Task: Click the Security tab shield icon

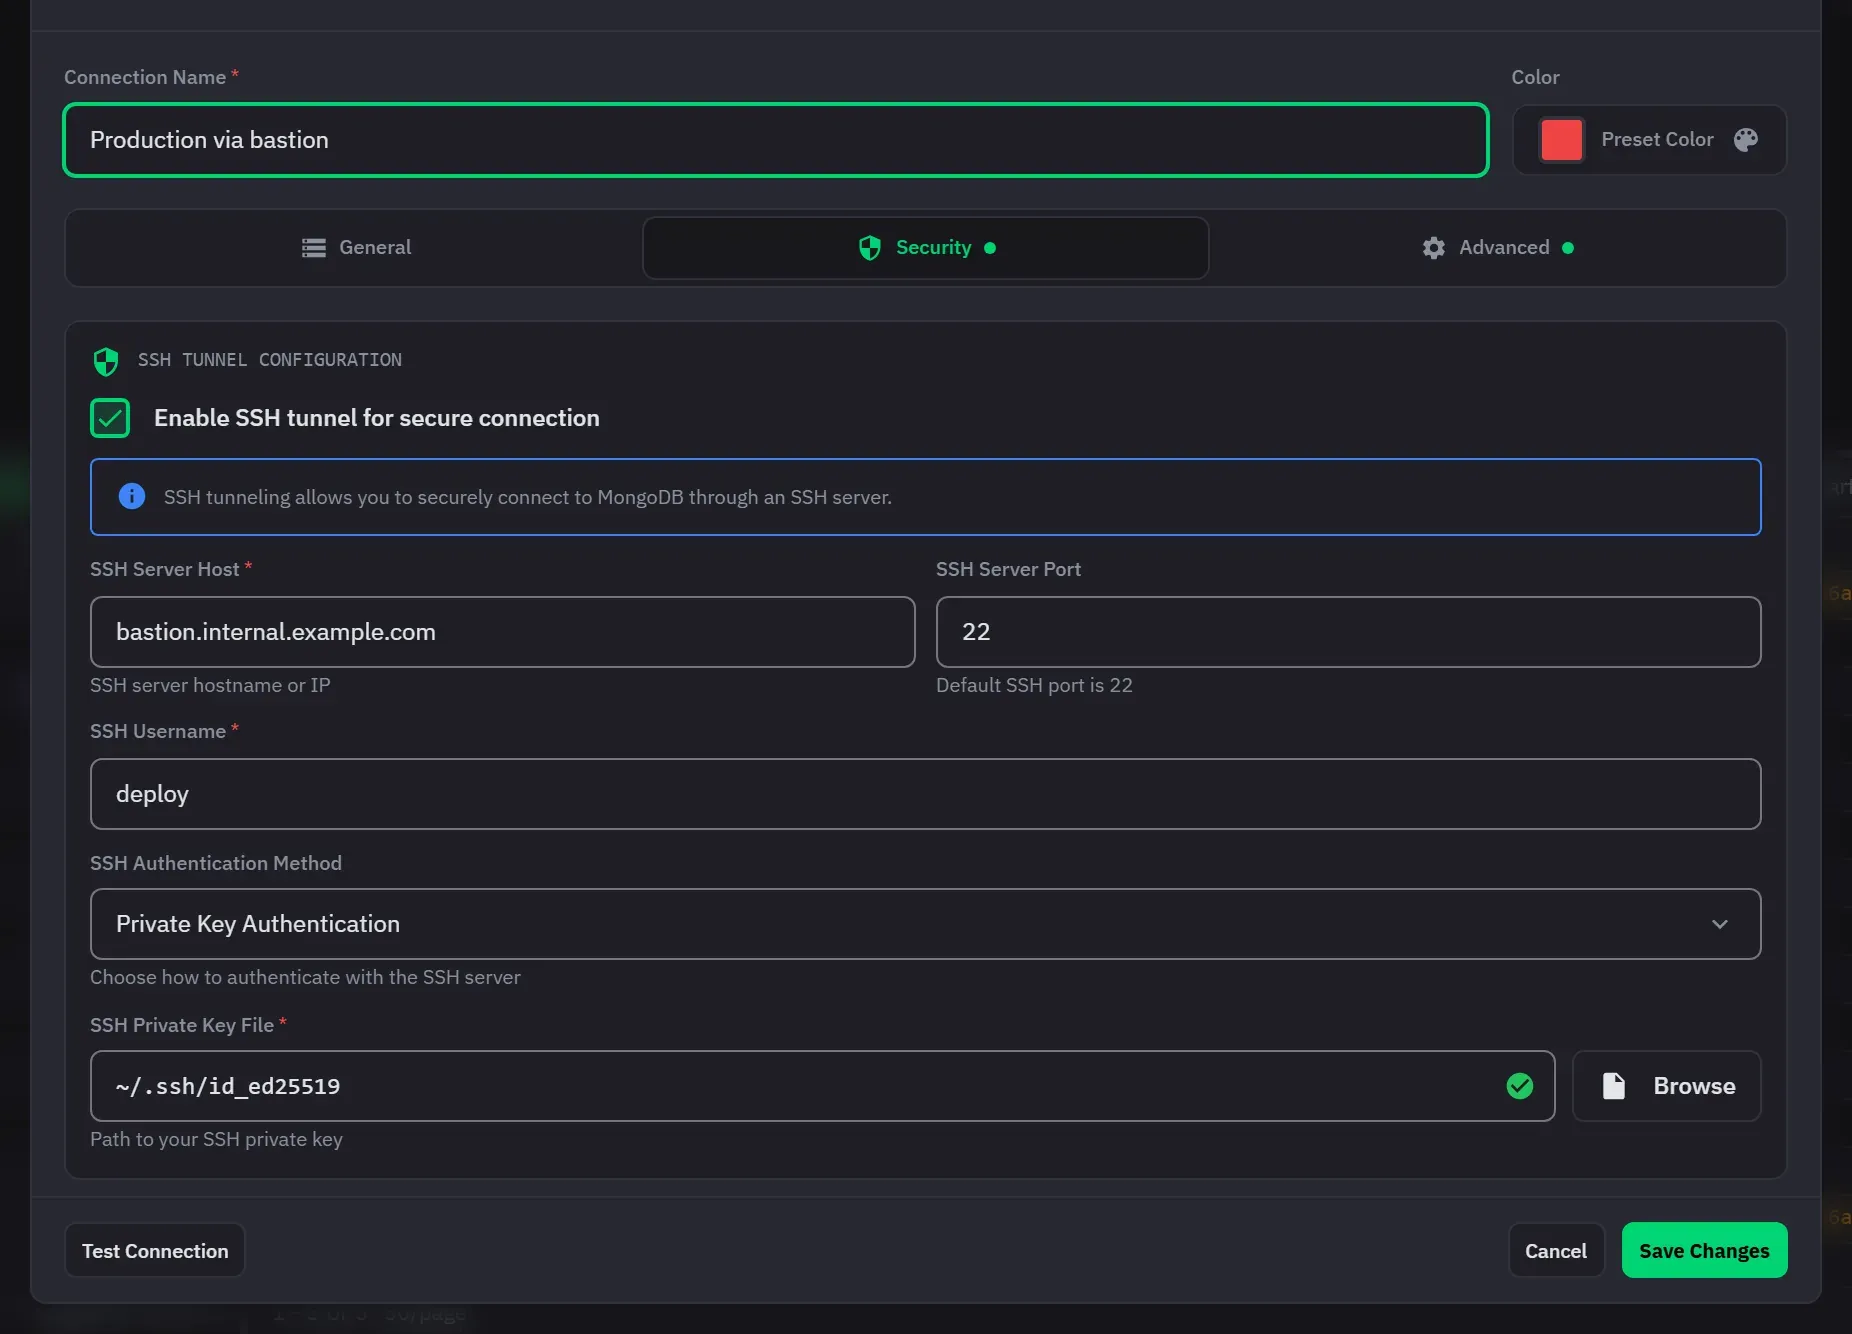Action: click(870, 248)
